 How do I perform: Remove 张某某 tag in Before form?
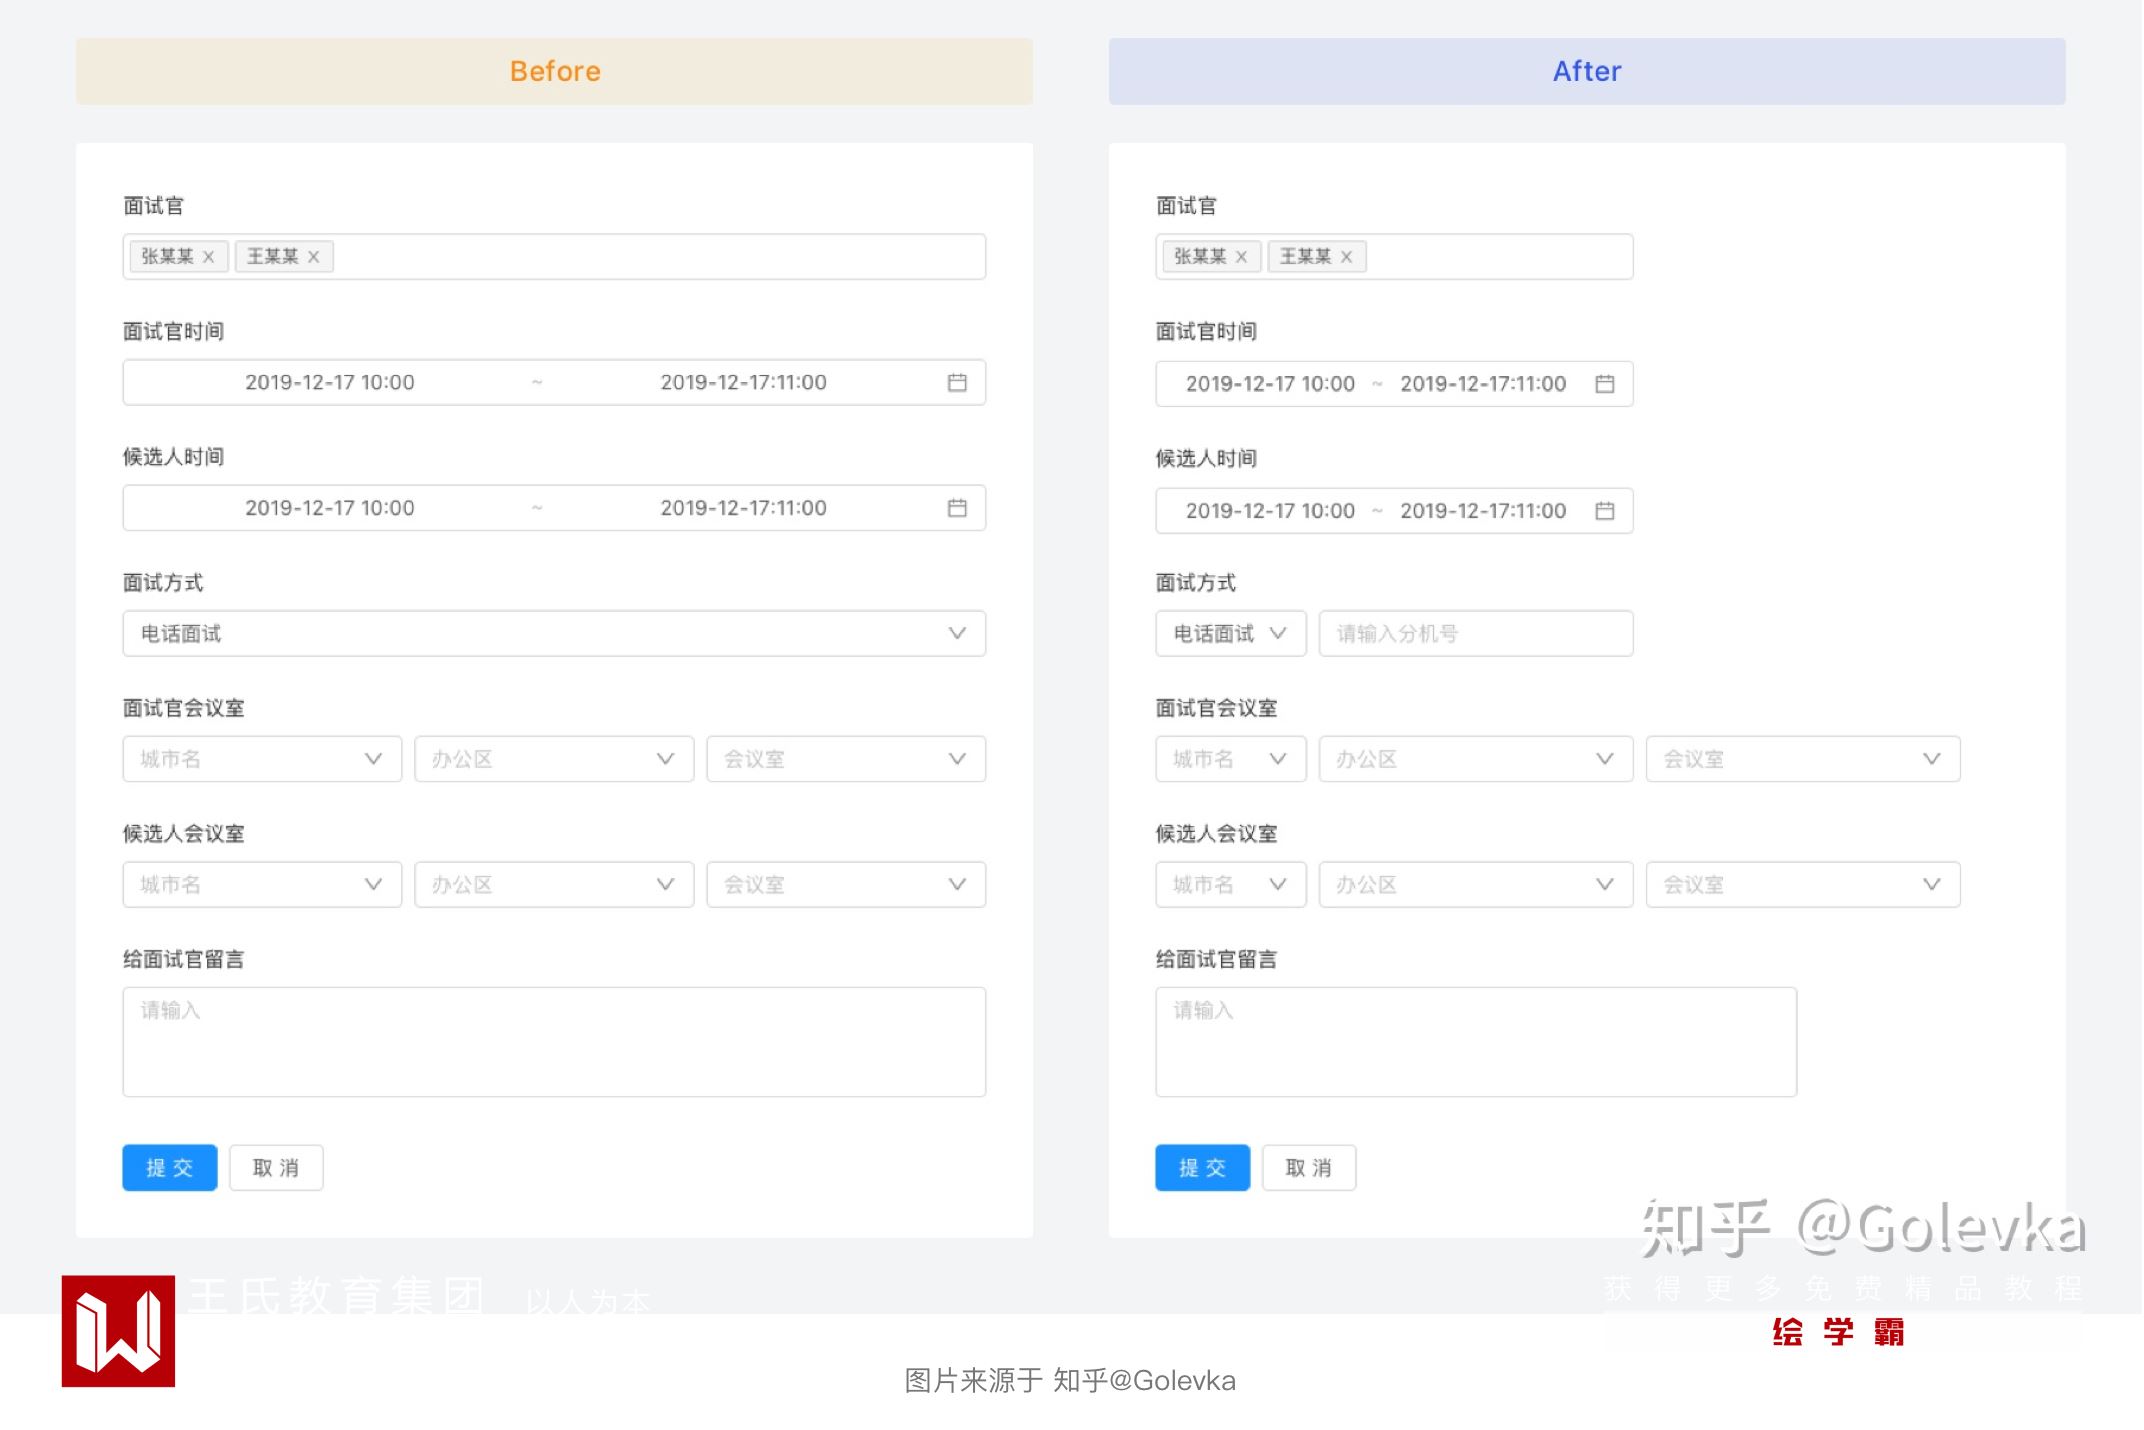pos(208,257)
